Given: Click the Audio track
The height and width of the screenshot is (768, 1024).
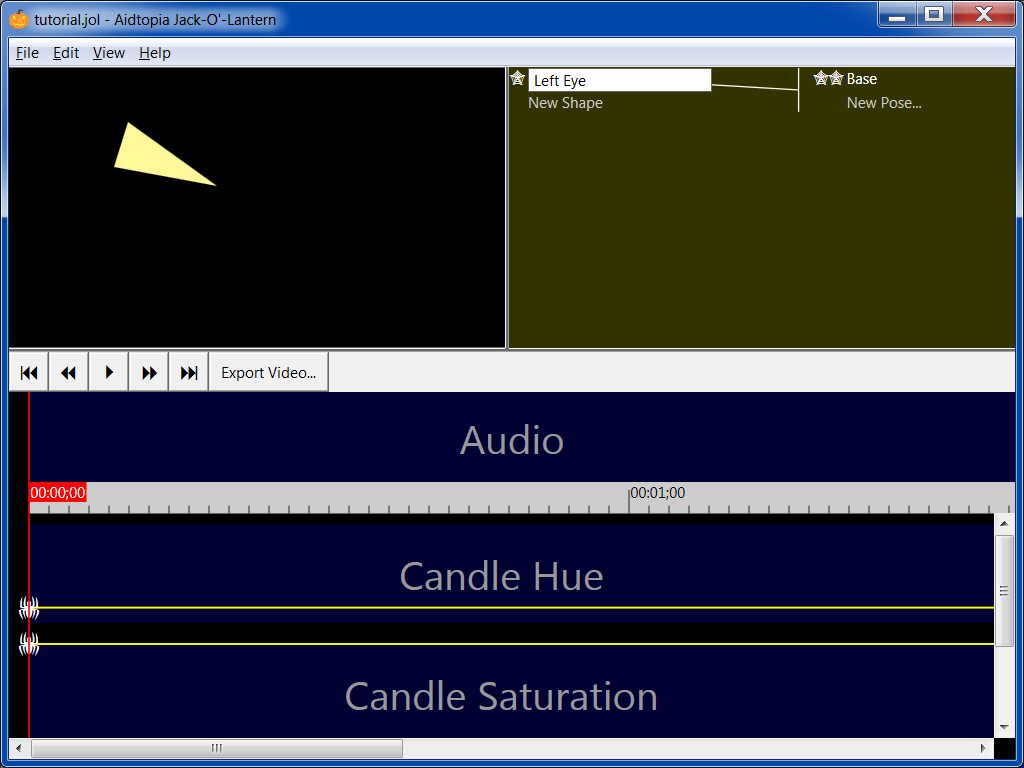Looking at the screenshot, I should [512, 439].
